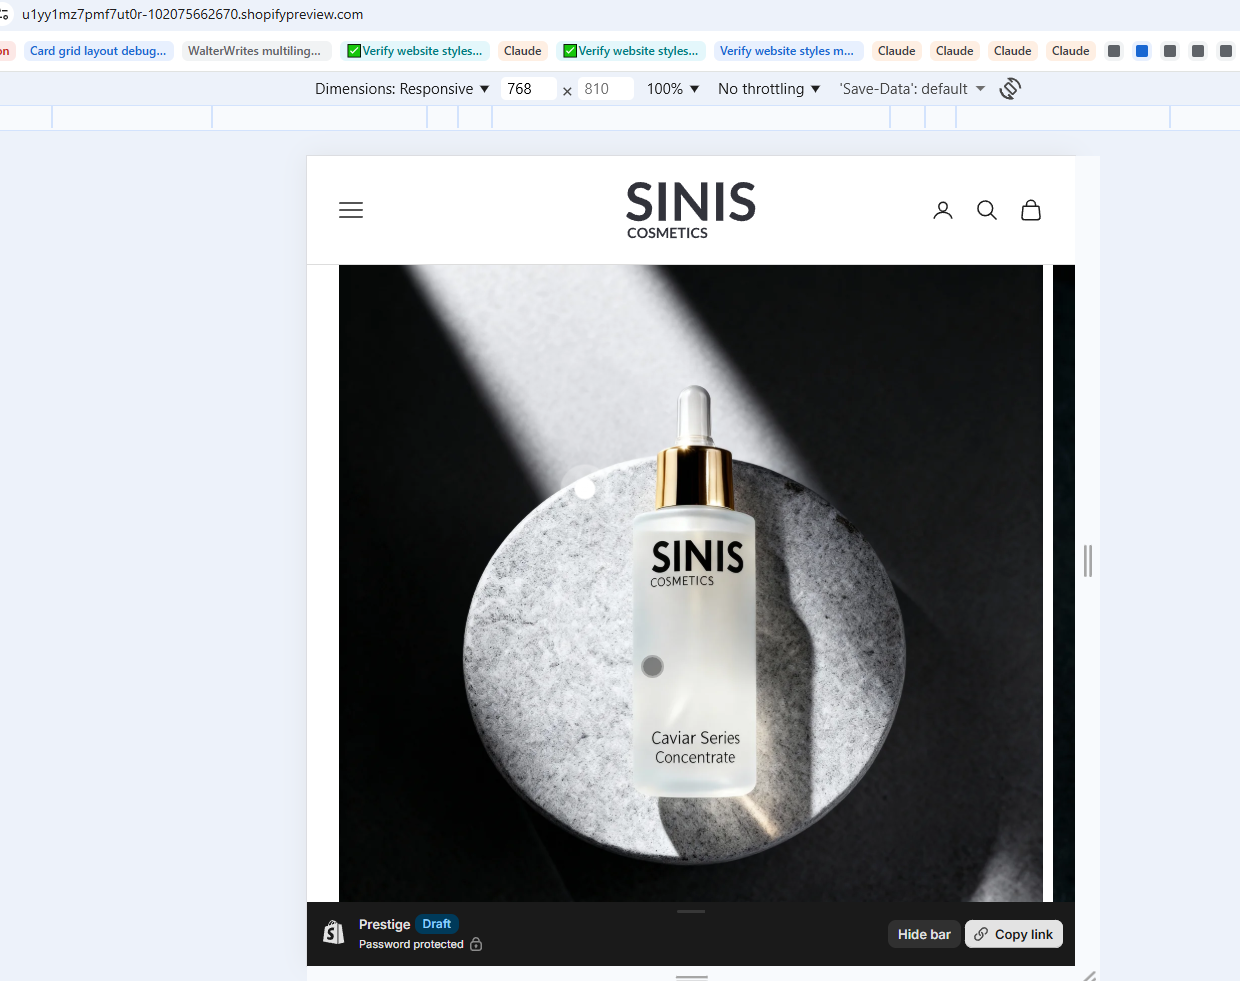Click the Password protected label
The image size is (1240, 981).
point(411,944)
